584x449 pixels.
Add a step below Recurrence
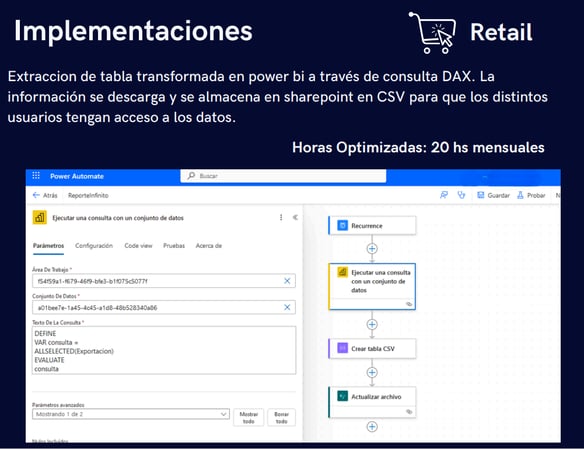coord(372,249)
